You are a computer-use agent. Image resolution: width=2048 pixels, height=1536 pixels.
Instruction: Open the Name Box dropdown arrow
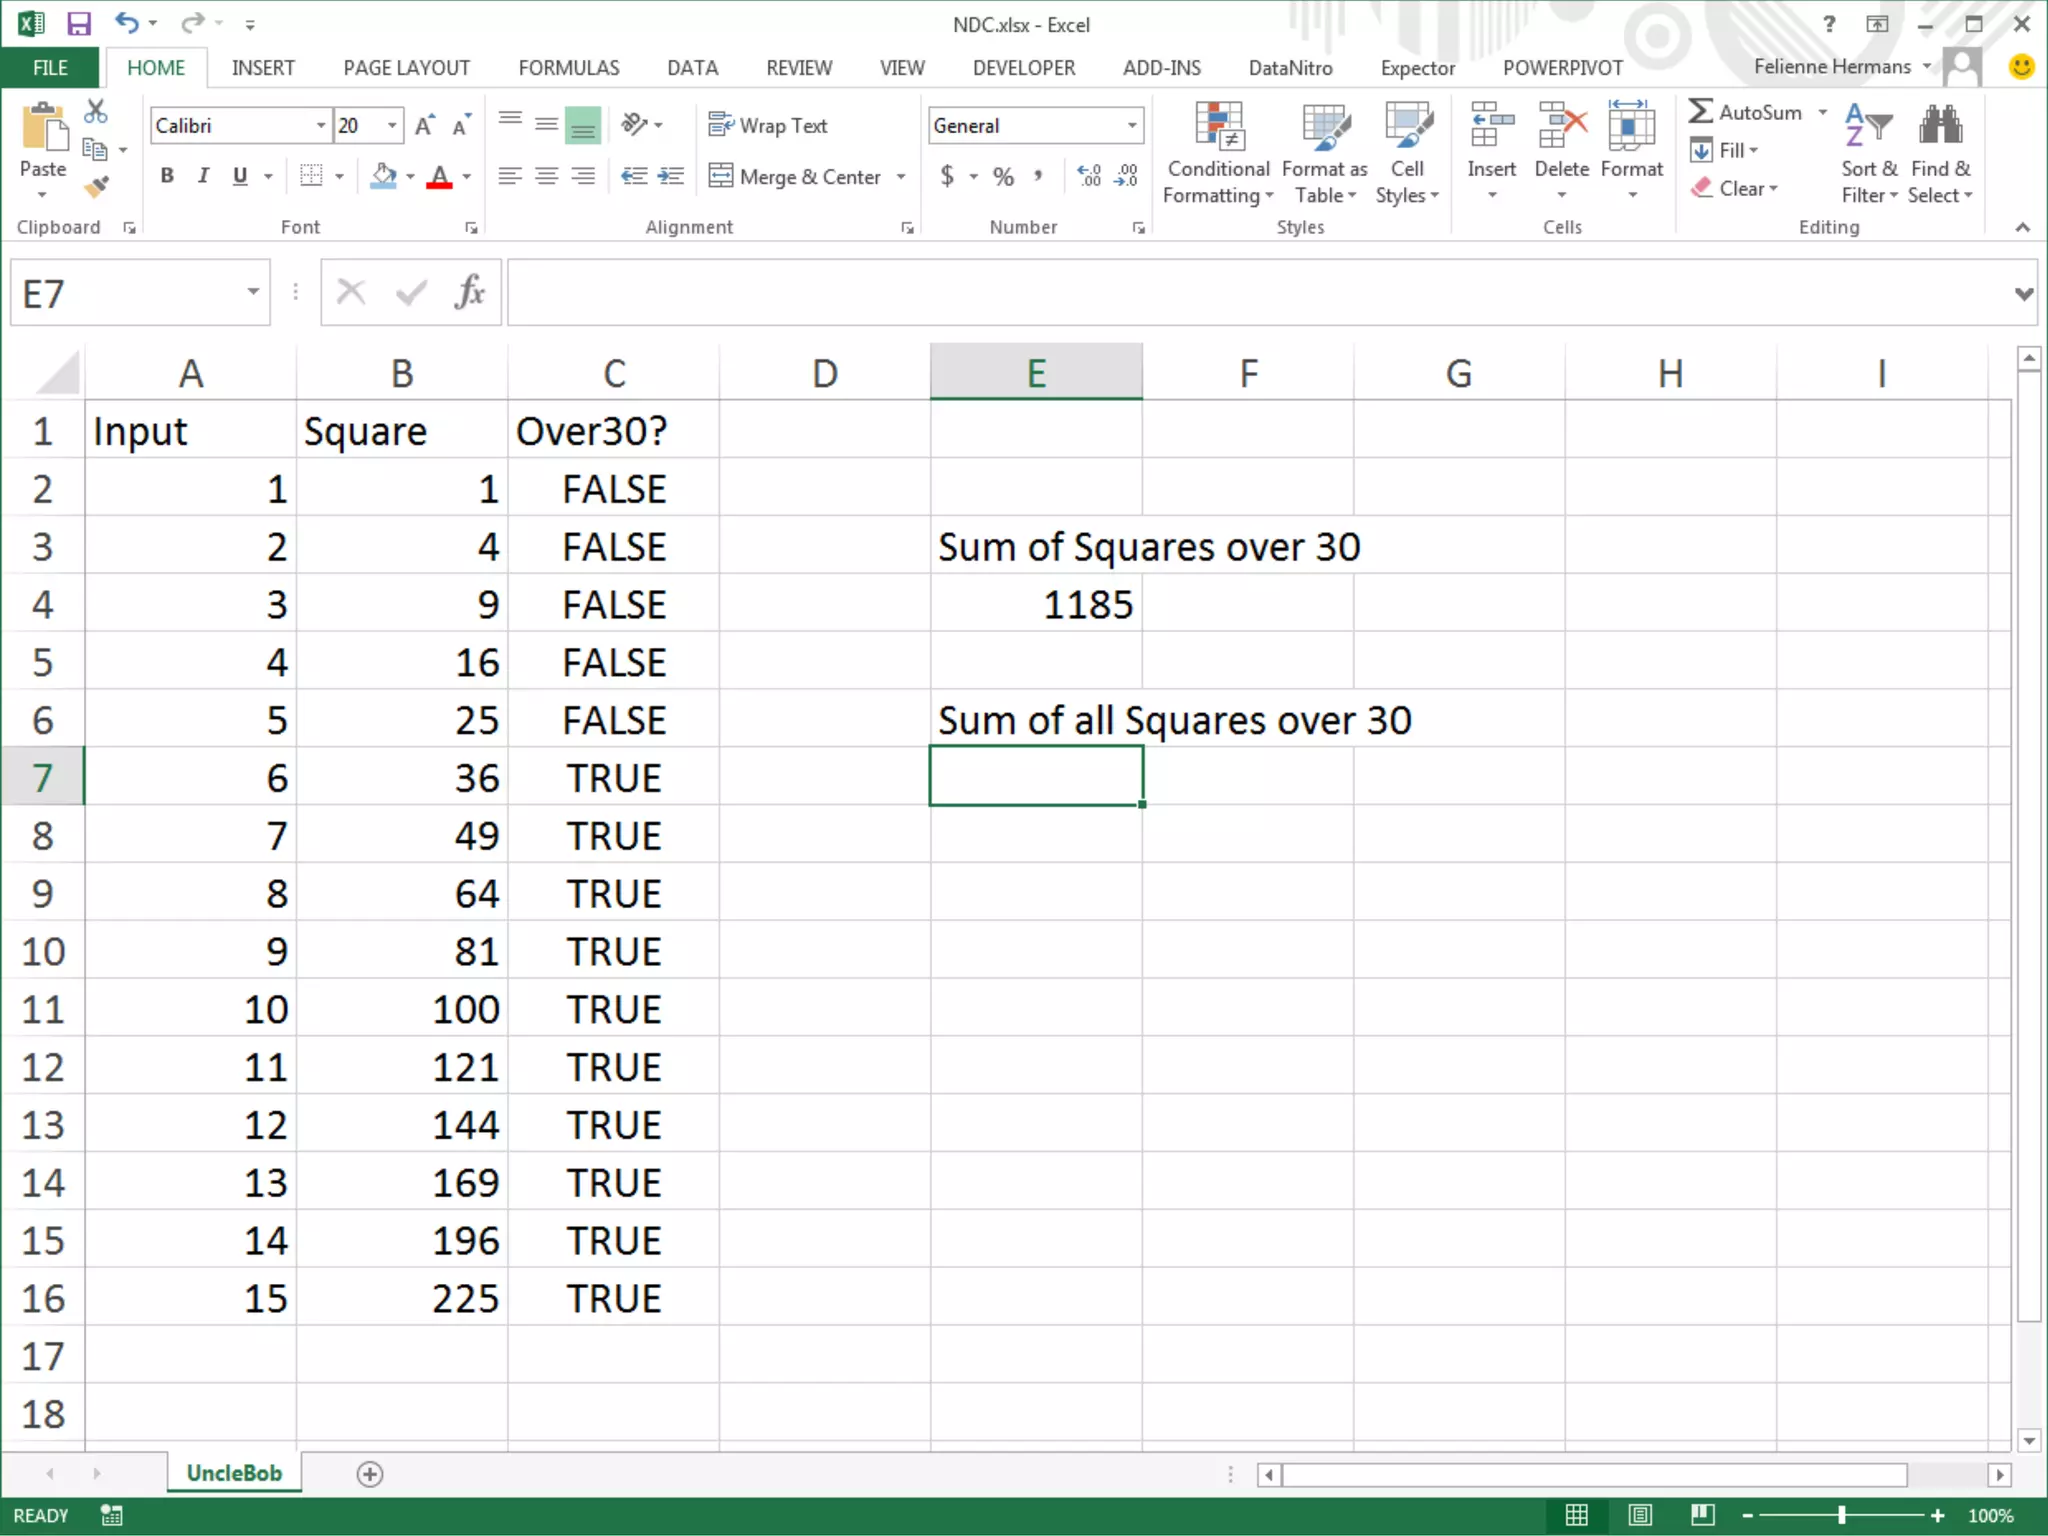coord(253,292)
